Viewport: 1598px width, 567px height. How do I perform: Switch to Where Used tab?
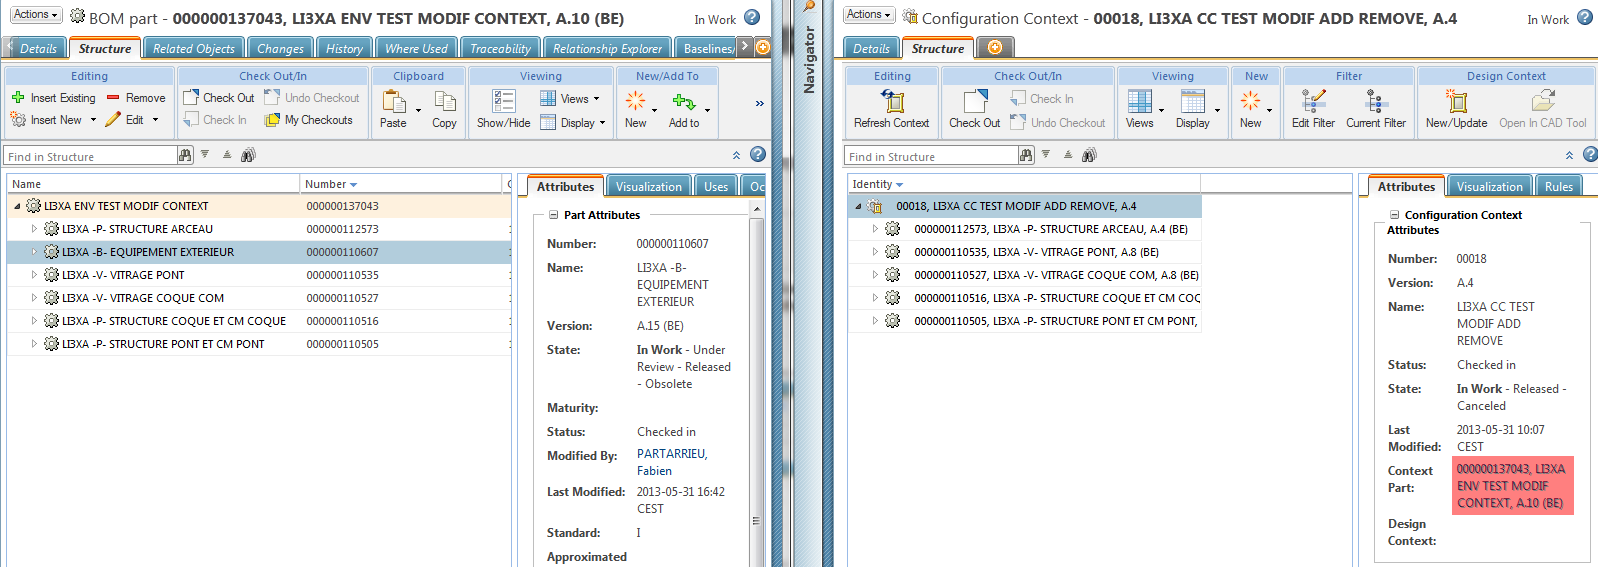416,48
